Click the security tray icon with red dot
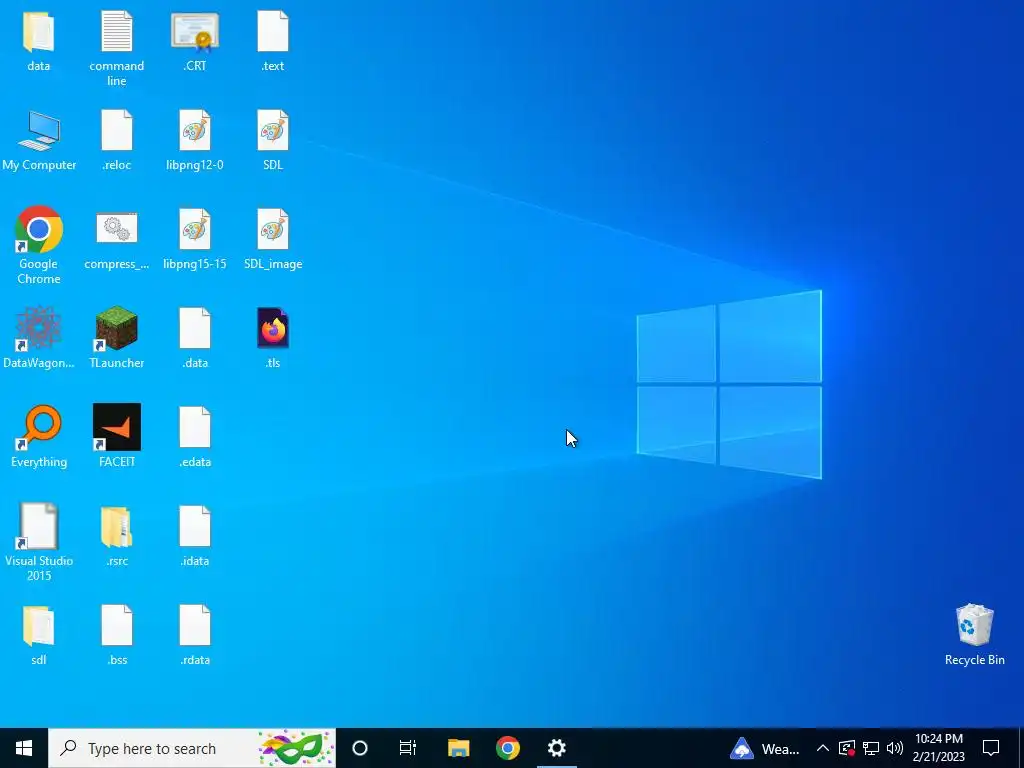 (x=847, y=748)
